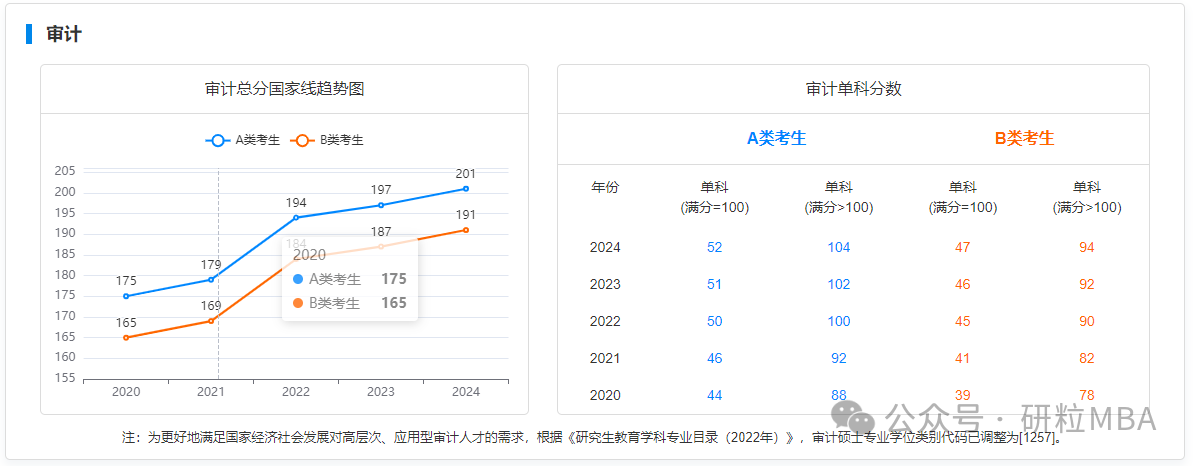Select the 审计单科分数 table title
1193x466 pixels.
(854, 89)
